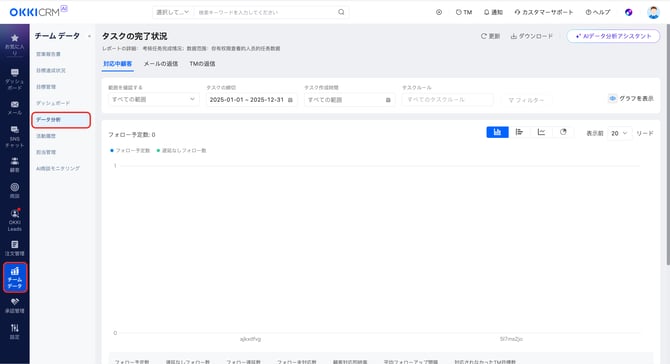
Task: Click the 更新 refresh button
Action: (490, 36)
